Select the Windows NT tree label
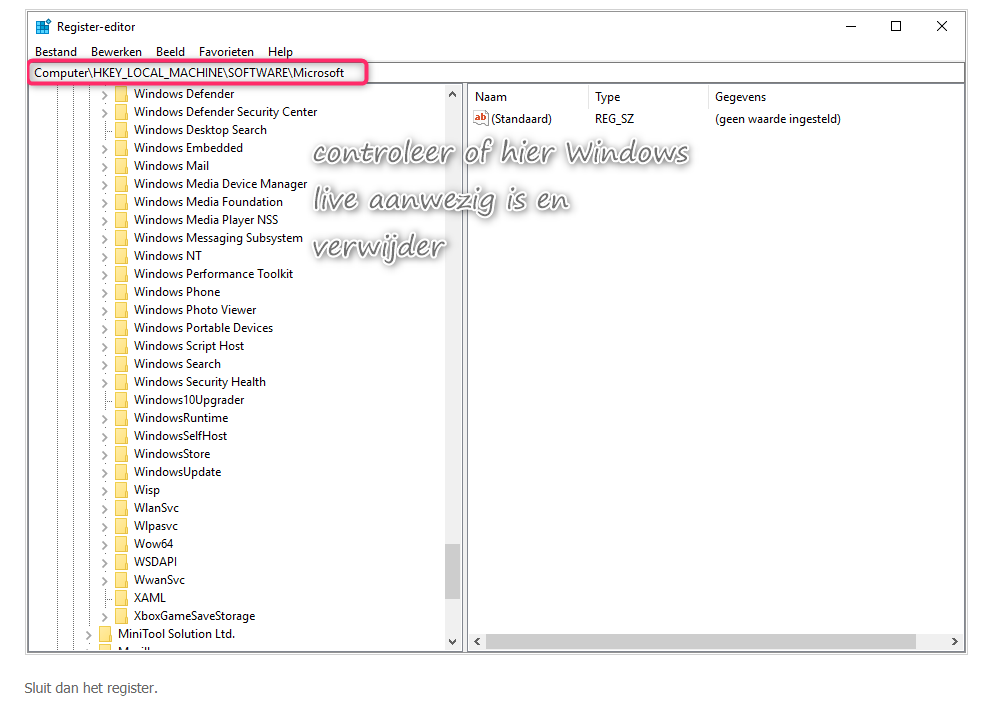This screenshot has width=1001, height=707. click(x=168, y=256)
